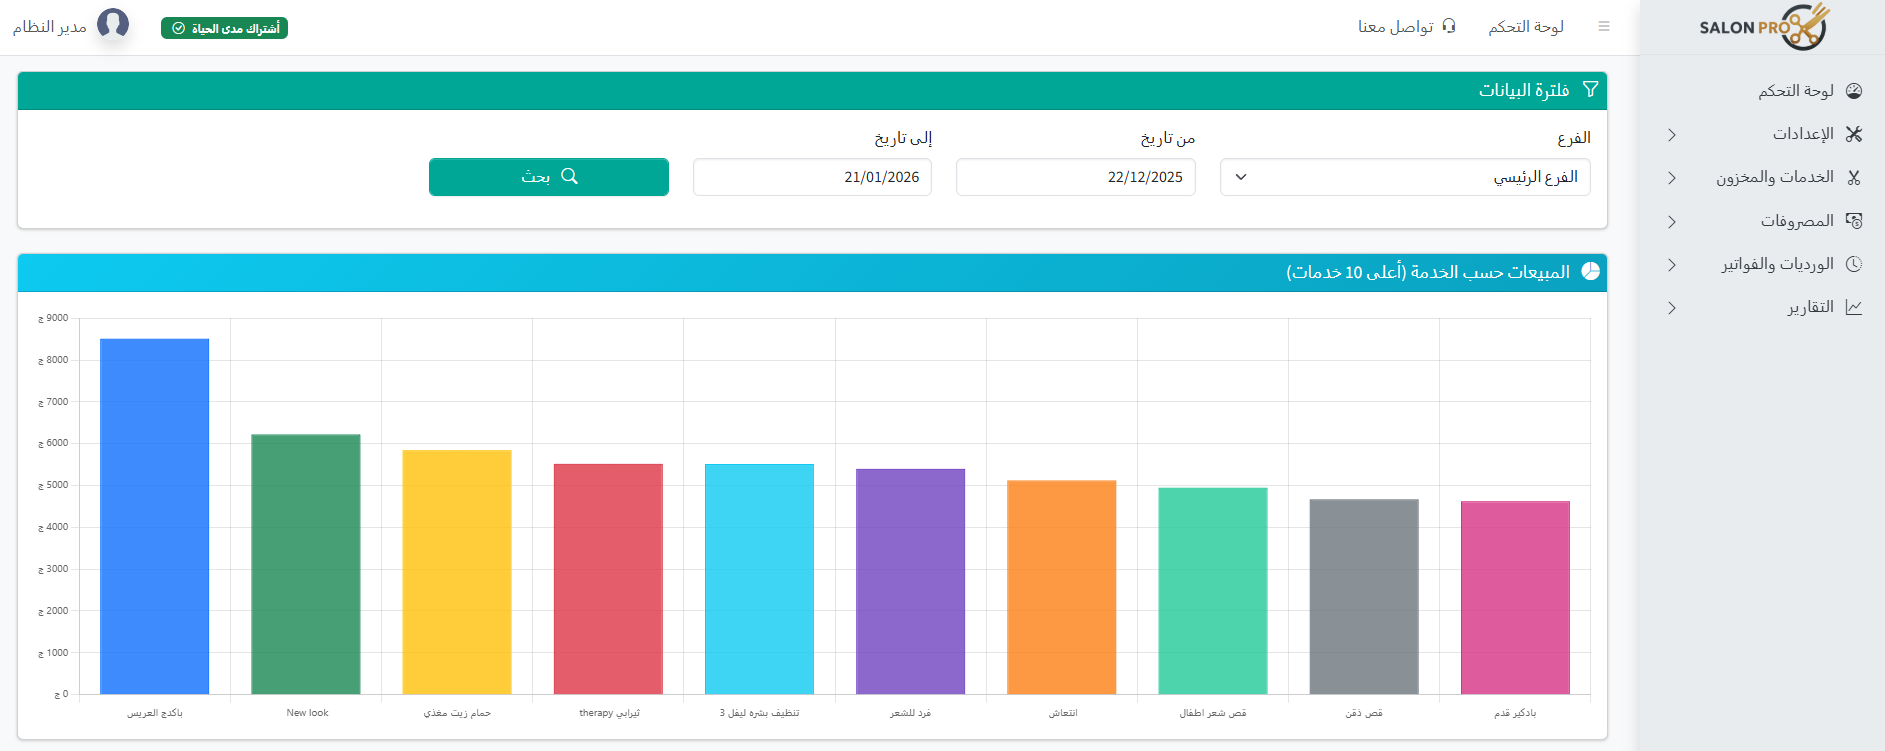Viewport: 1885px width, 751px height.
Task: Click the من تاريخ date field
Action: (x=1075, y=177)
